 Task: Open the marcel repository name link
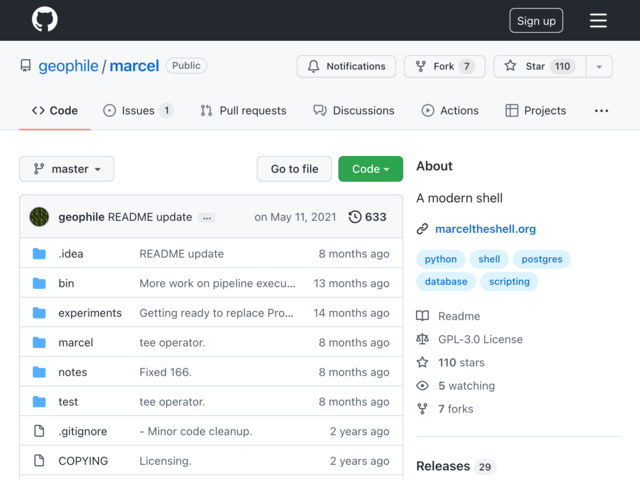click(x=134, y=66)
